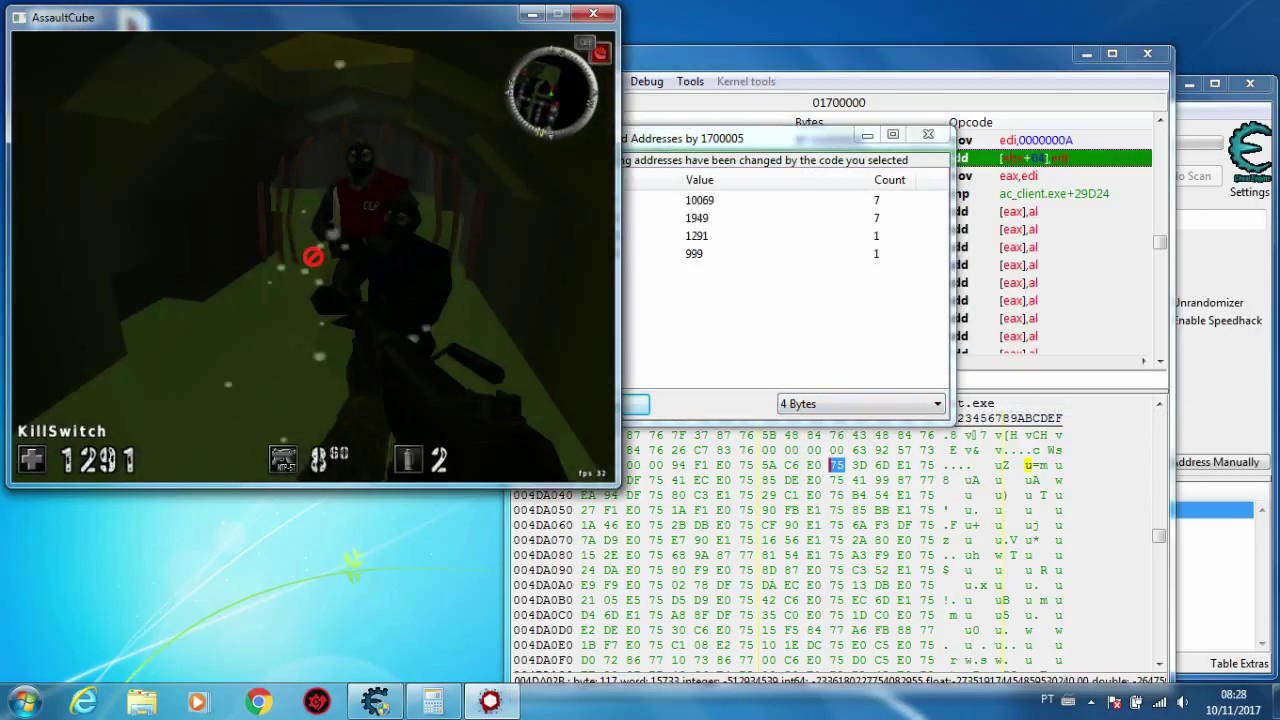Open network signal tray icon
The image size is (1280, 720).
tap(1159, 702)
